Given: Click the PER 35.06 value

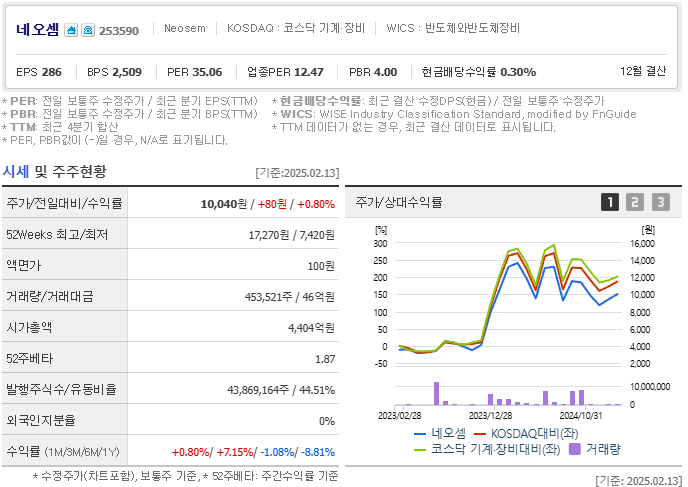Looking at the screenshot, I should tap(194, 72).
